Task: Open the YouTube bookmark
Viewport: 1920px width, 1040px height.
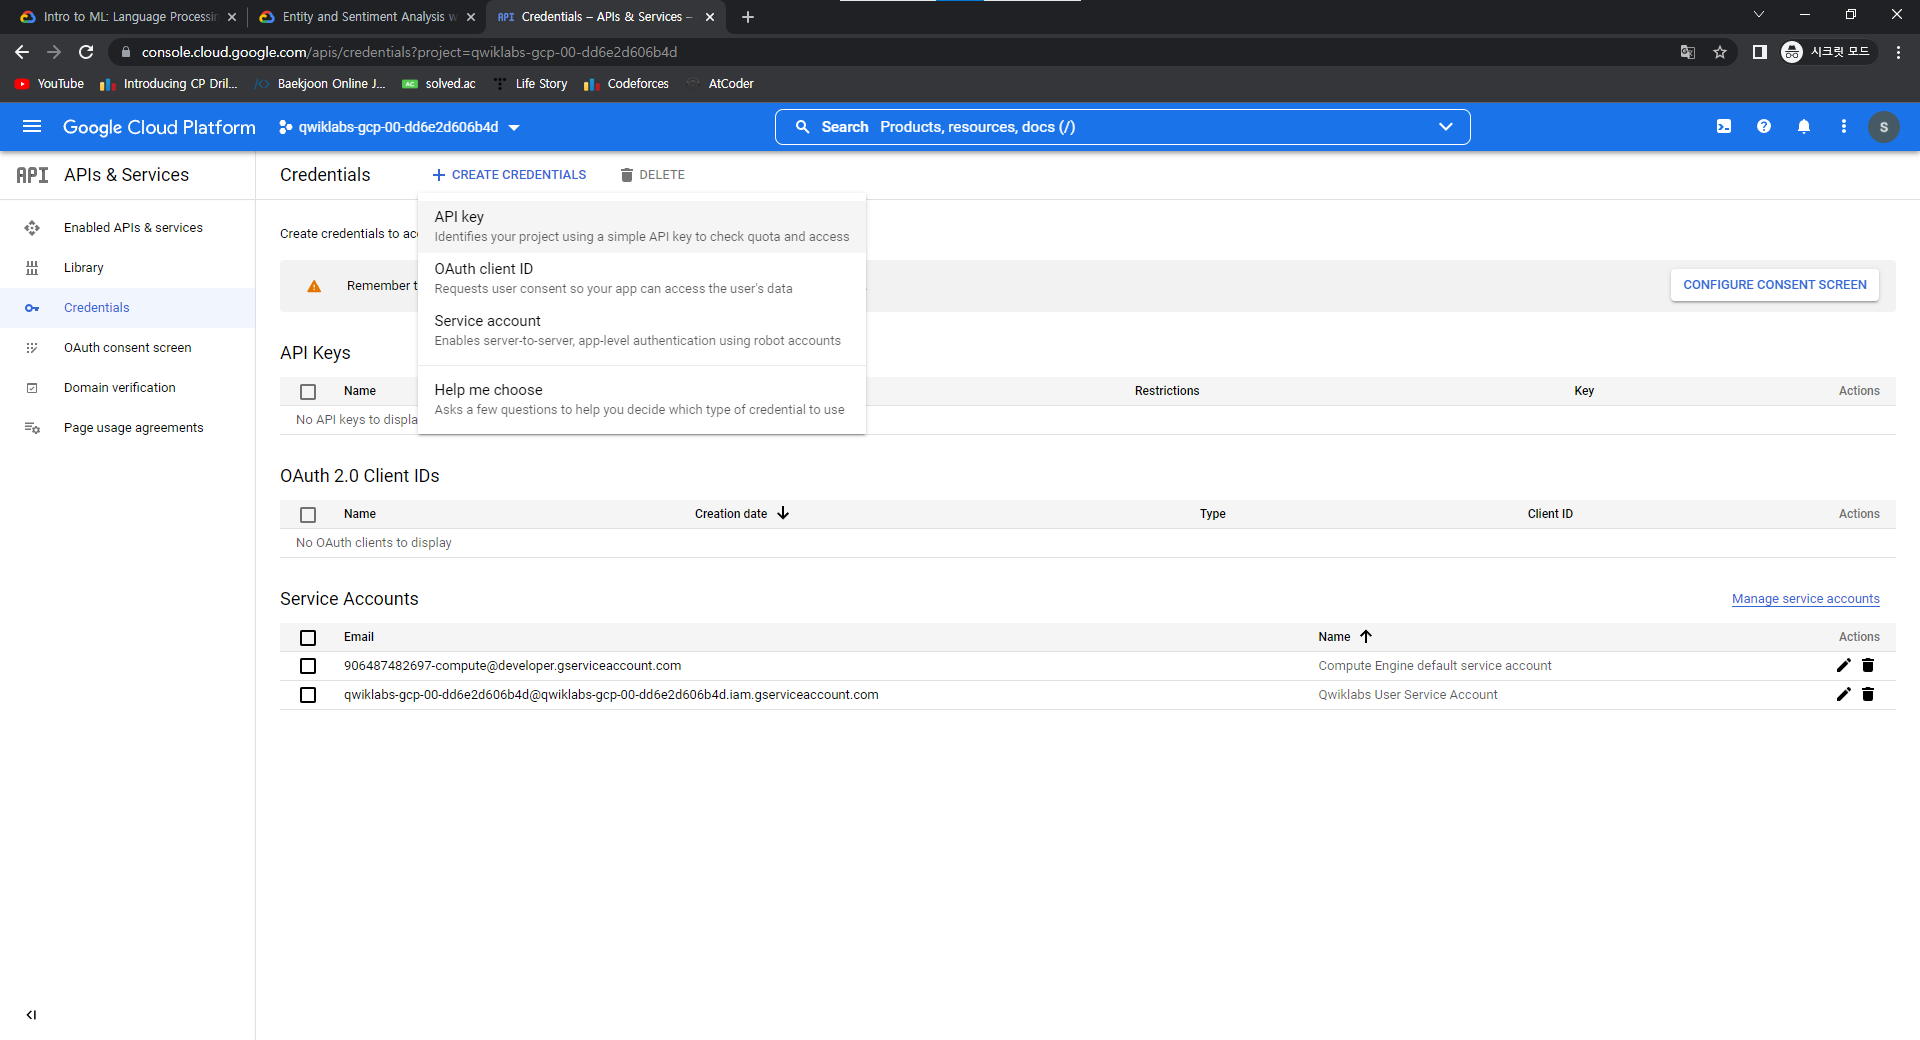Action: point(49,84)
